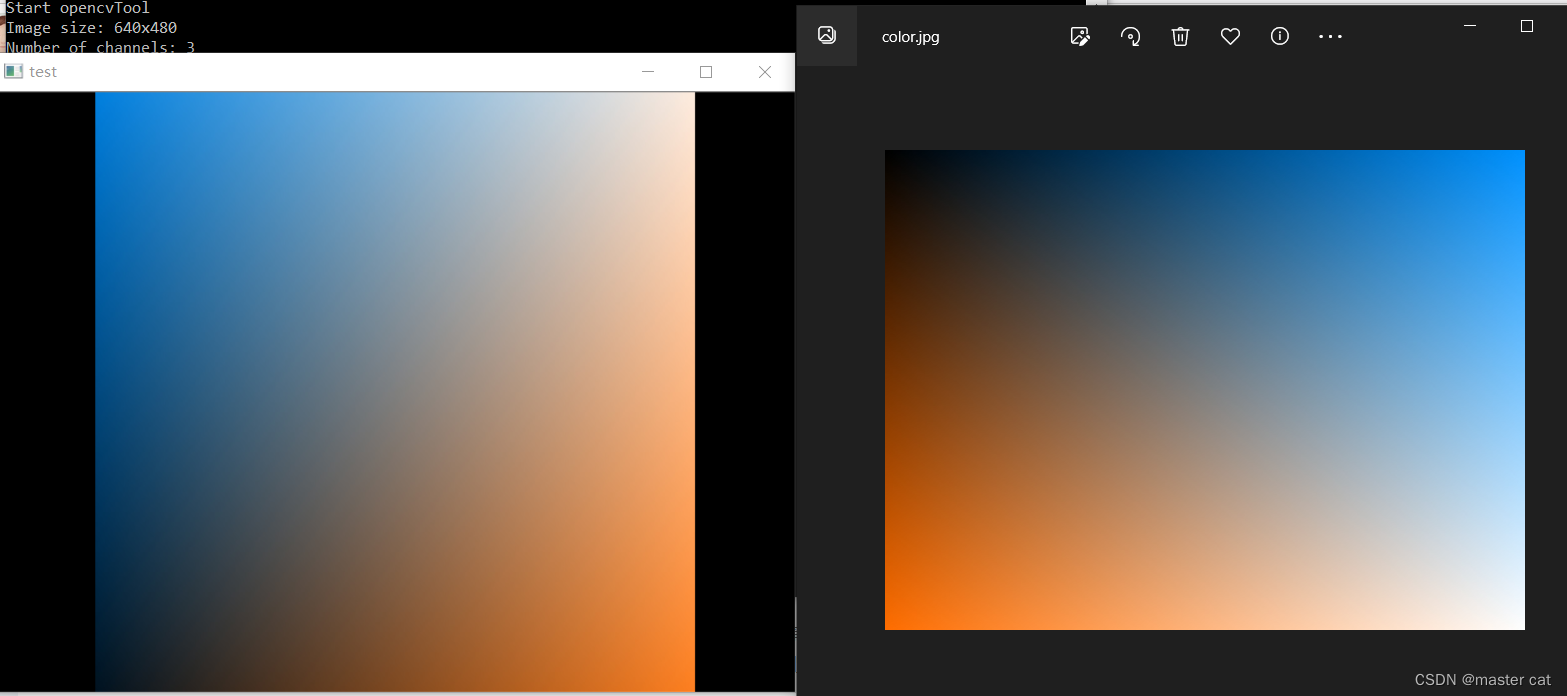Click the color.jpg gradient photo in Photos

(1205, 390)
